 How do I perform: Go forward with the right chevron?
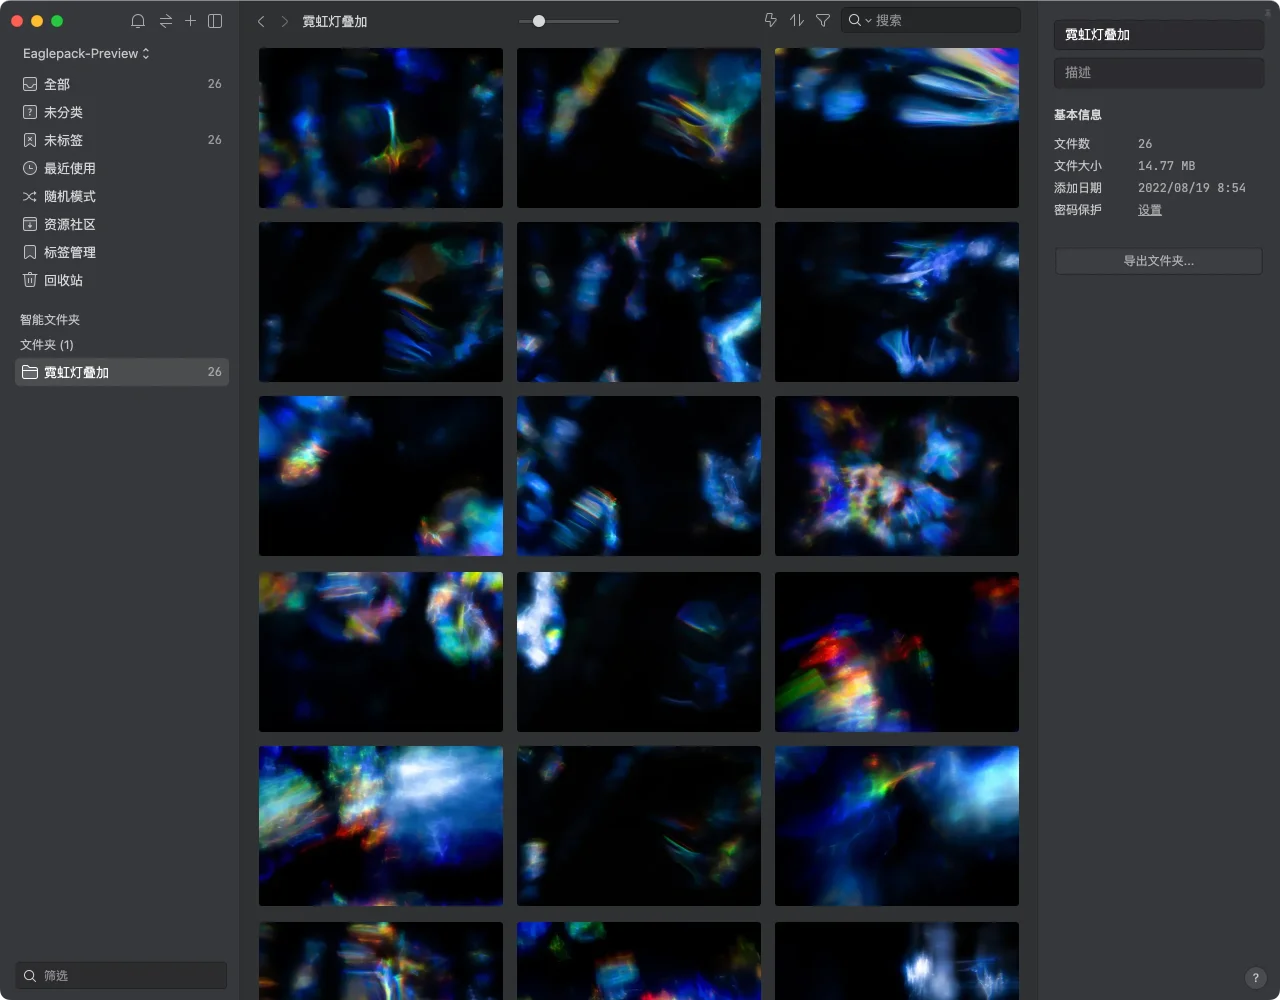[x=285, y=21]
